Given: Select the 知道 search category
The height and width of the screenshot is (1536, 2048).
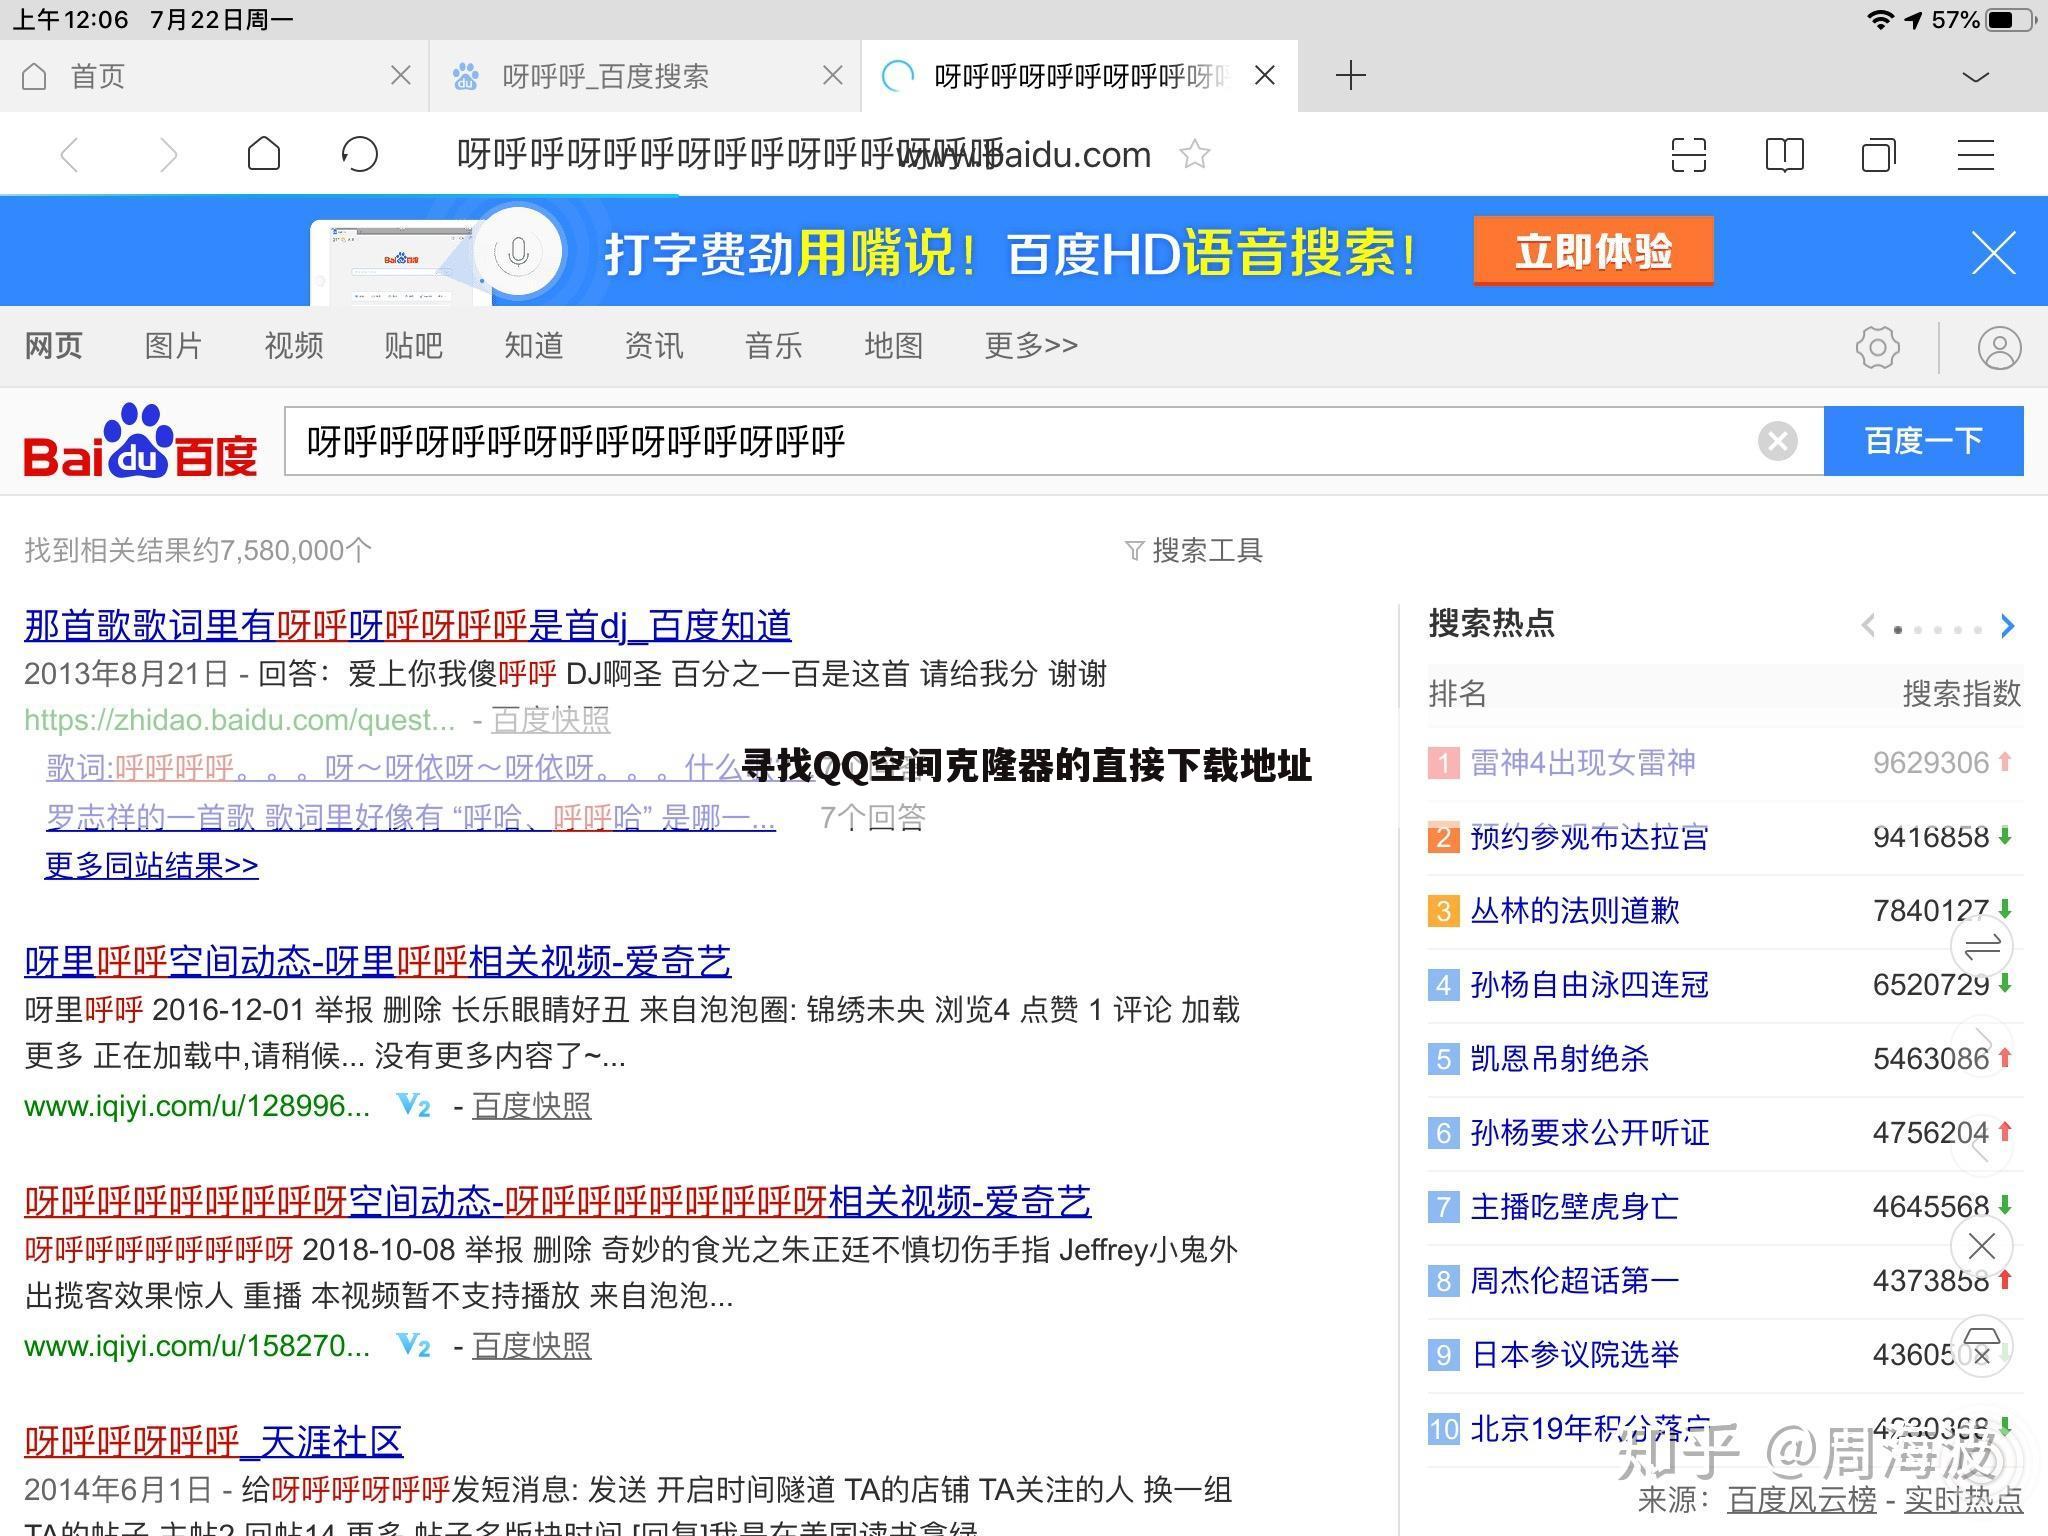Looking at the screenshot, I should (533, 346).
